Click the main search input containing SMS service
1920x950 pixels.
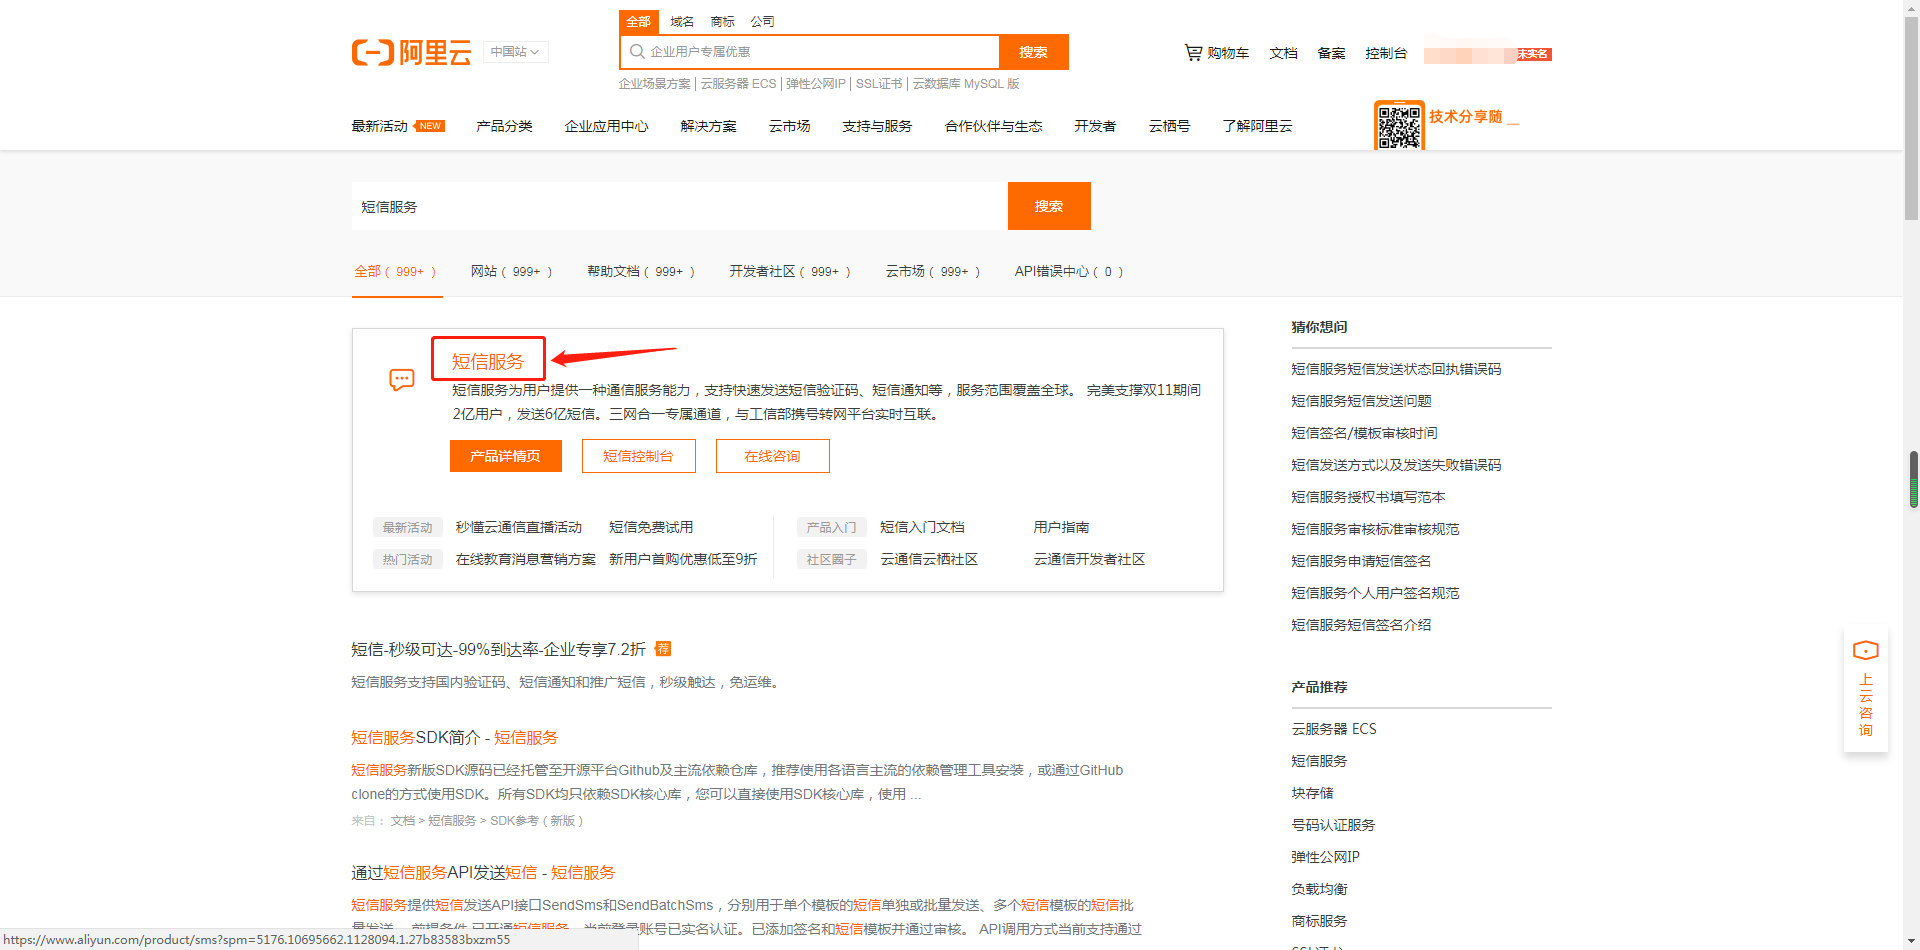coord(679,207)
